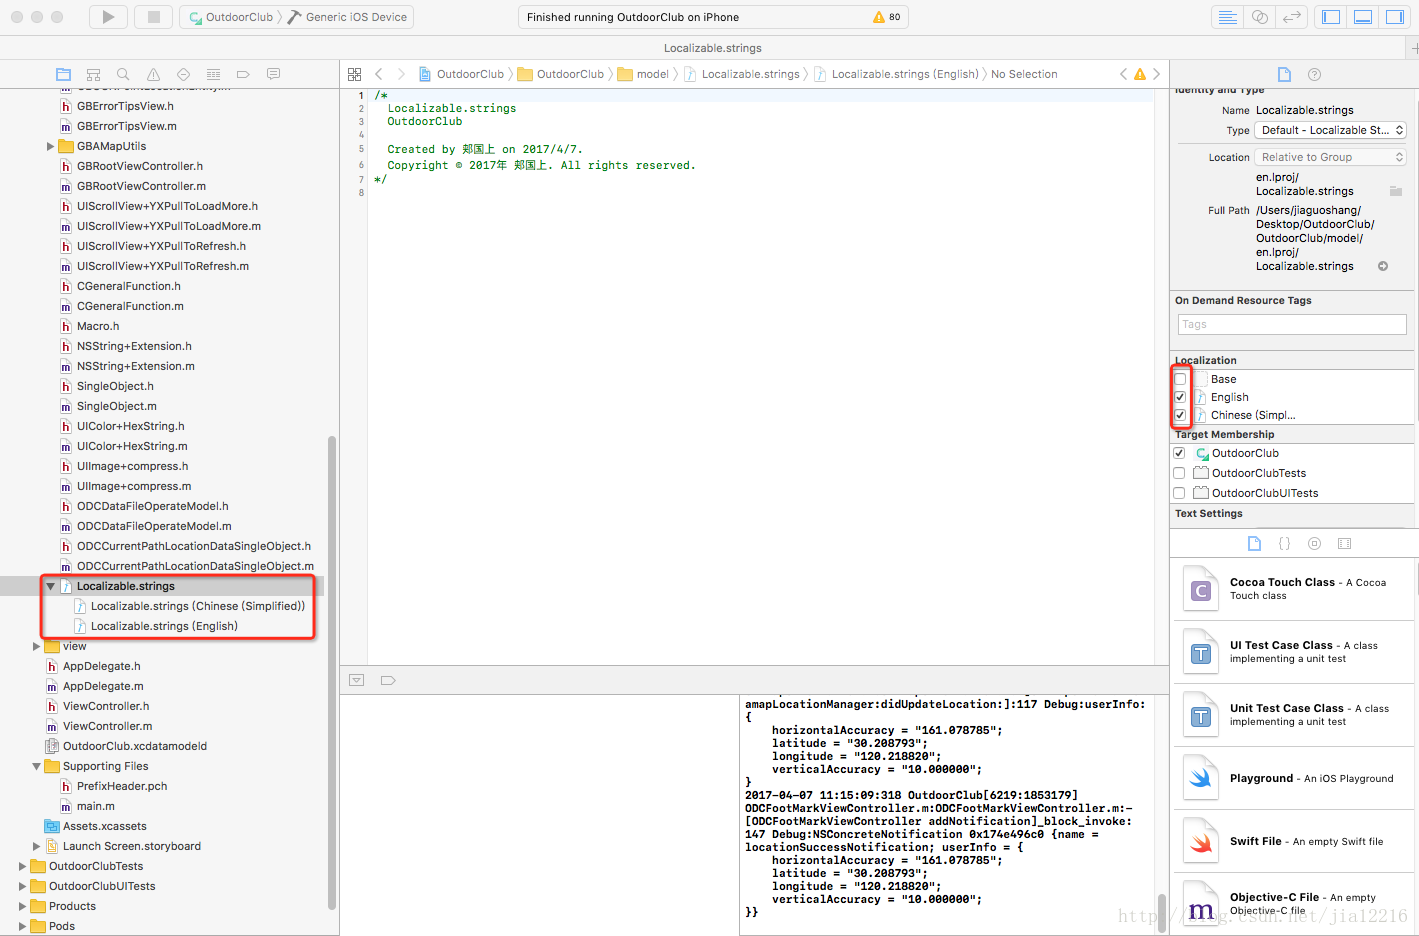
Task: Toggle the Debug area visibility
Action: [1362, 17]
